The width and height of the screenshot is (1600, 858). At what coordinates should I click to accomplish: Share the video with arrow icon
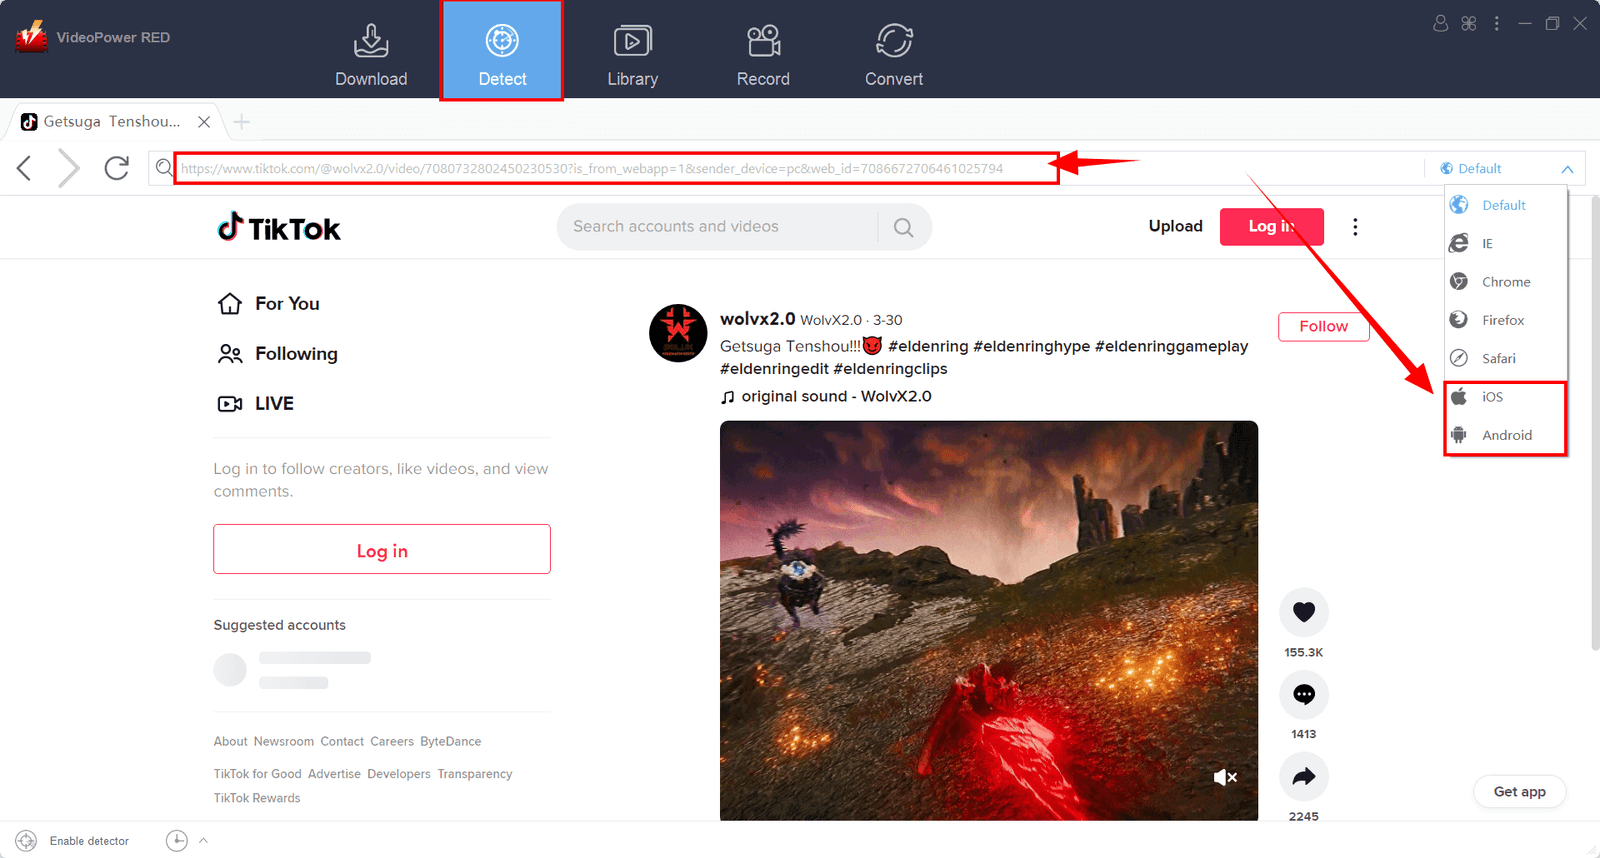coord(1304,776)
